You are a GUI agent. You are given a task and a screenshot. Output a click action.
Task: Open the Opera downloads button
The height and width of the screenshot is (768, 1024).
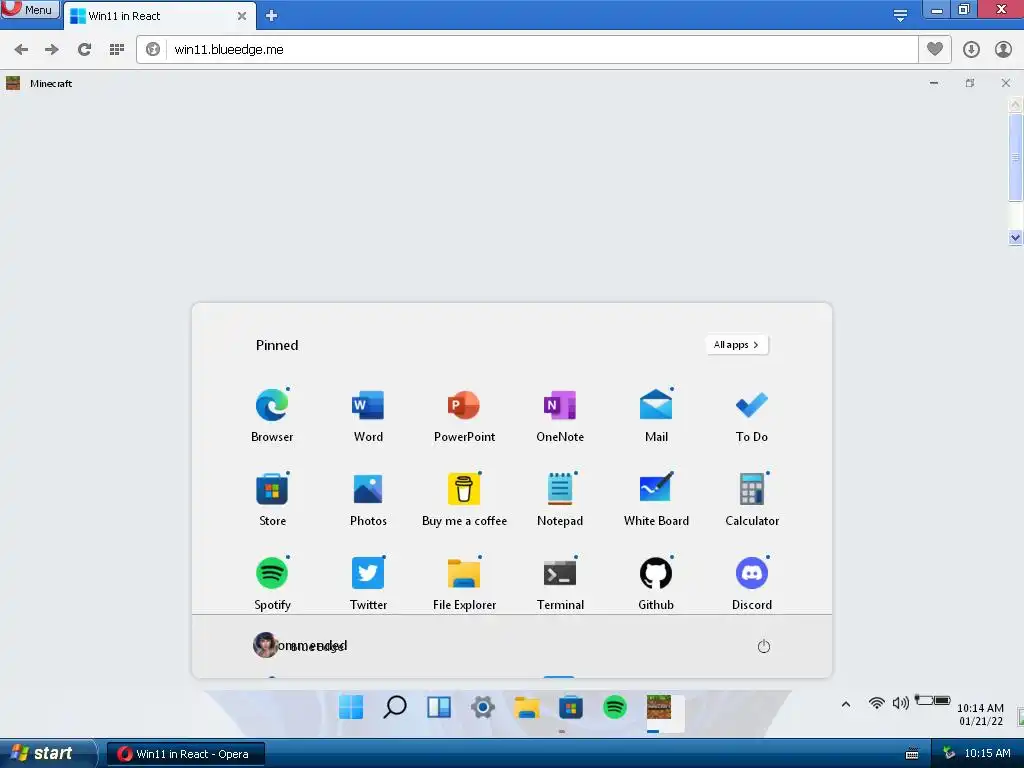click(x=971, y=50)
